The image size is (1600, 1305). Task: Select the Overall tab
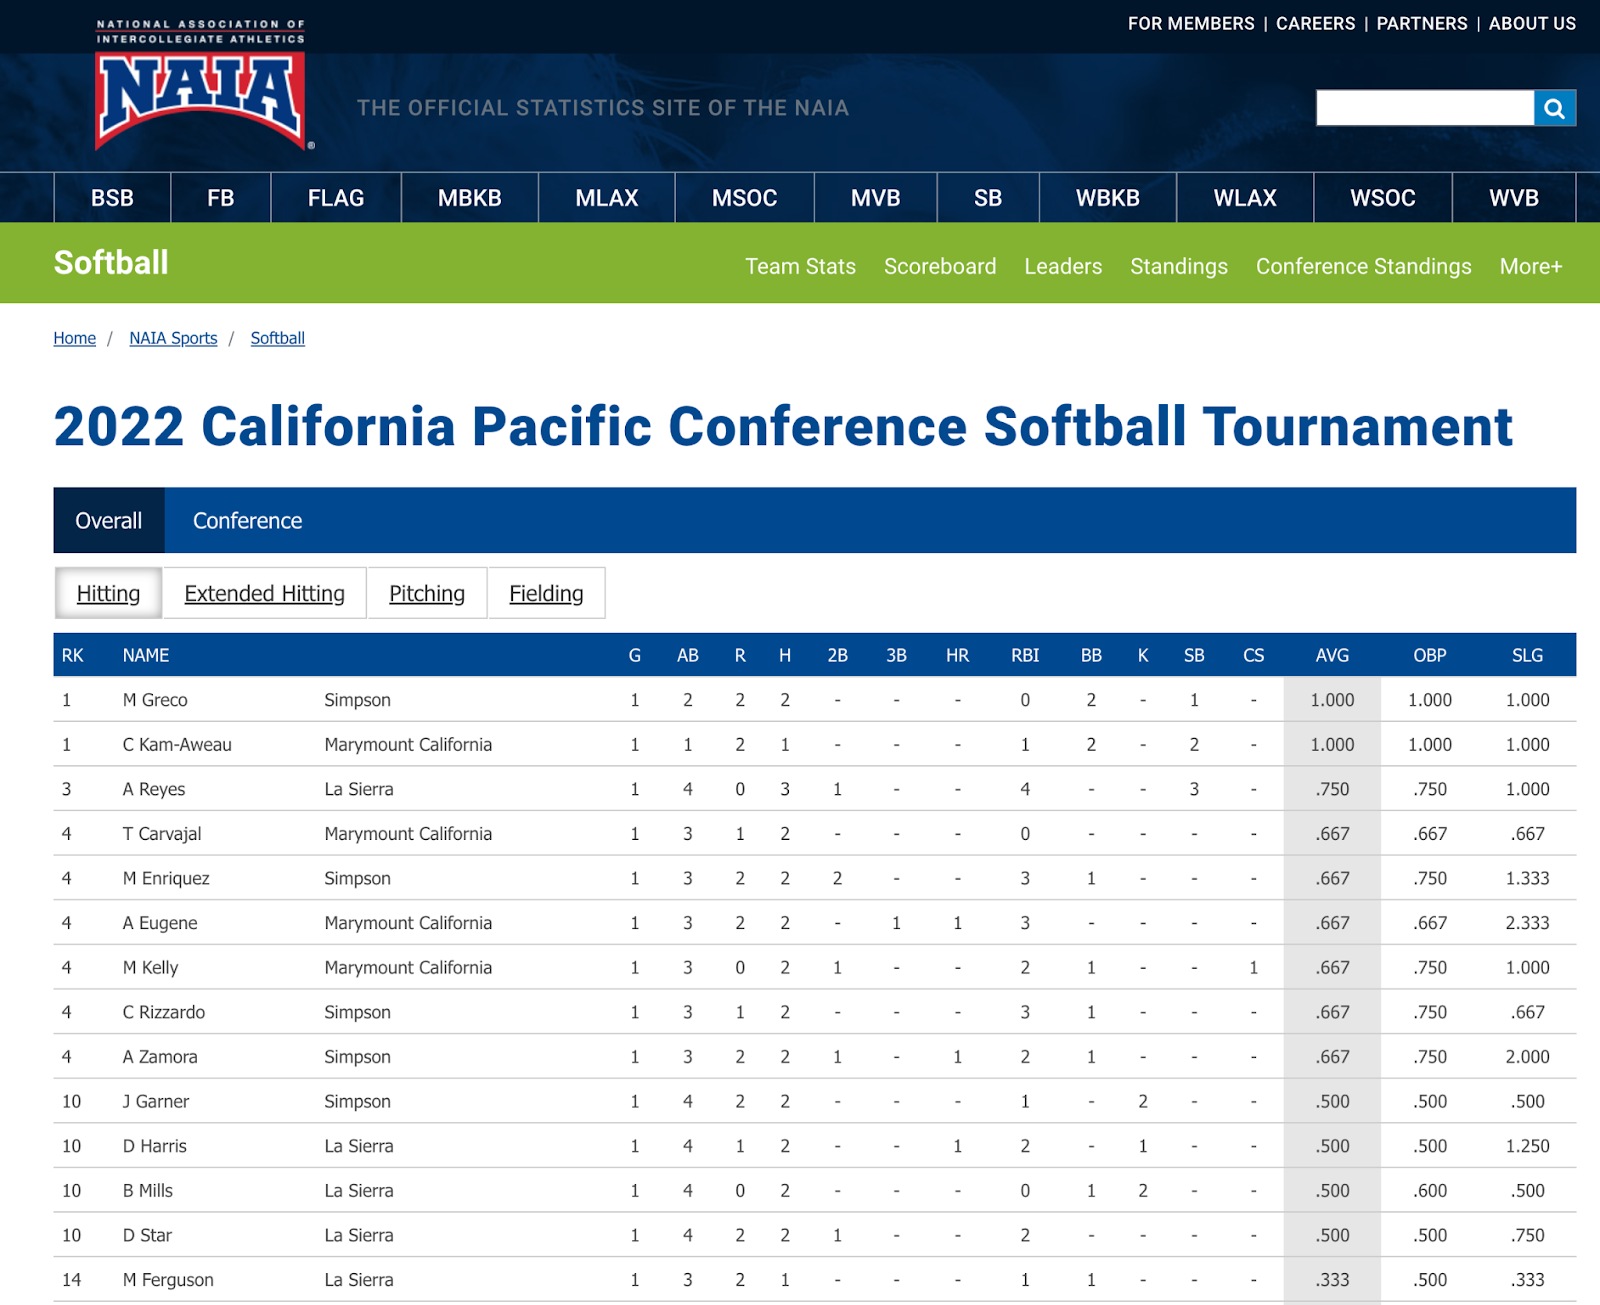click(109, 521)
